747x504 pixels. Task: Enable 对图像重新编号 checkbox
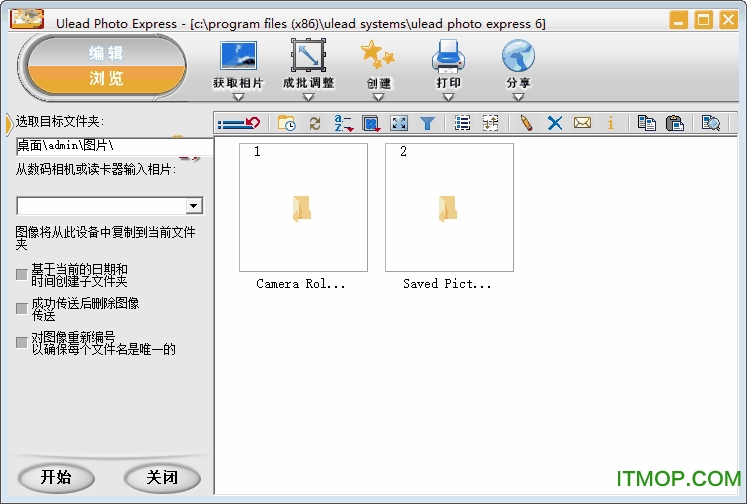click(21, 343)
